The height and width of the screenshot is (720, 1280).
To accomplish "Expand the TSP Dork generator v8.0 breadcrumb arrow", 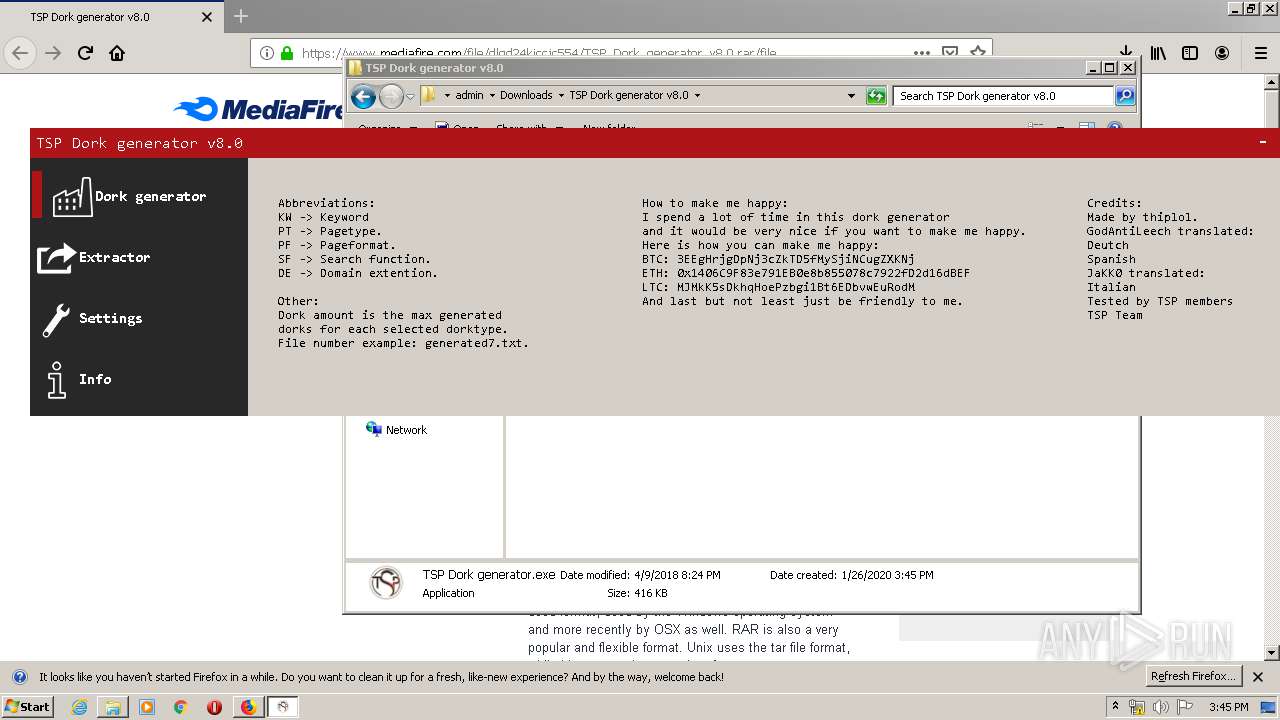I will tap(697, 96).
